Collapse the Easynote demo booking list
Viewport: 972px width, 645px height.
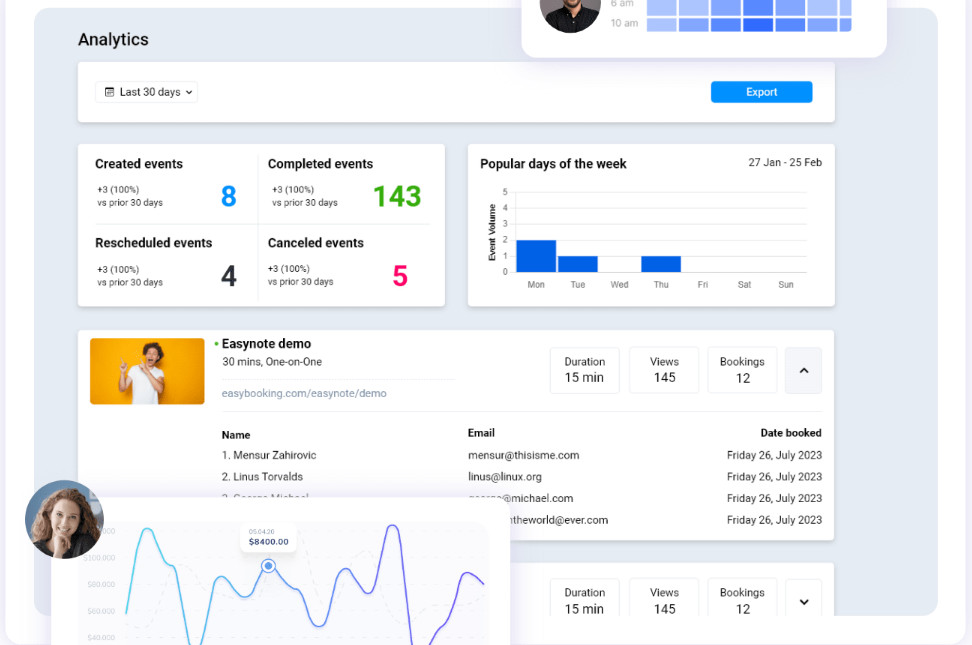pyautogui.click(x=803, y=370)
